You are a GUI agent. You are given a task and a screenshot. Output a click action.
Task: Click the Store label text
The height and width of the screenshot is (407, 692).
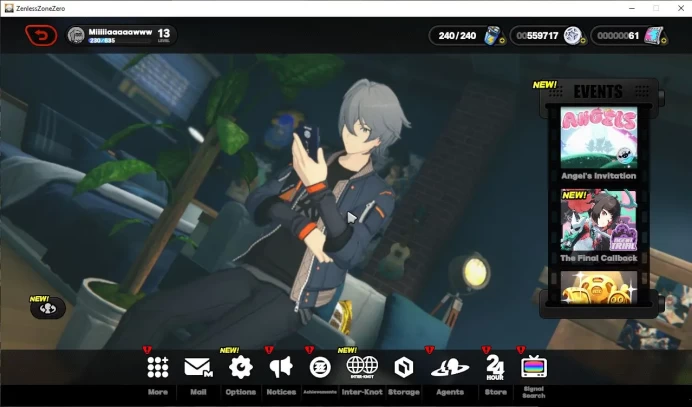[x=495, y=392]
